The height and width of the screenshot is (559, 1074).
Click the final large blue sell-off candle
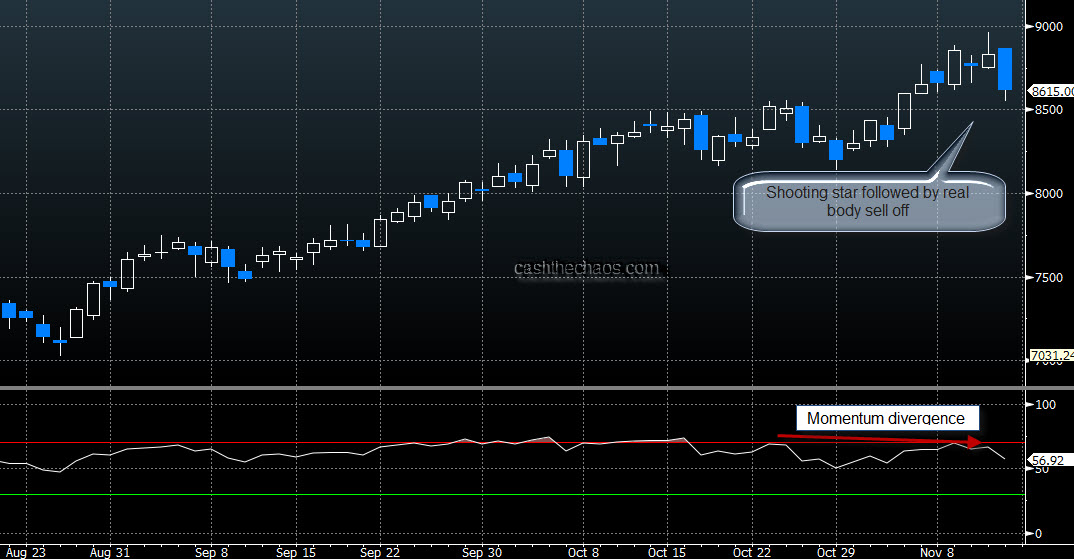pos(1005,69)
